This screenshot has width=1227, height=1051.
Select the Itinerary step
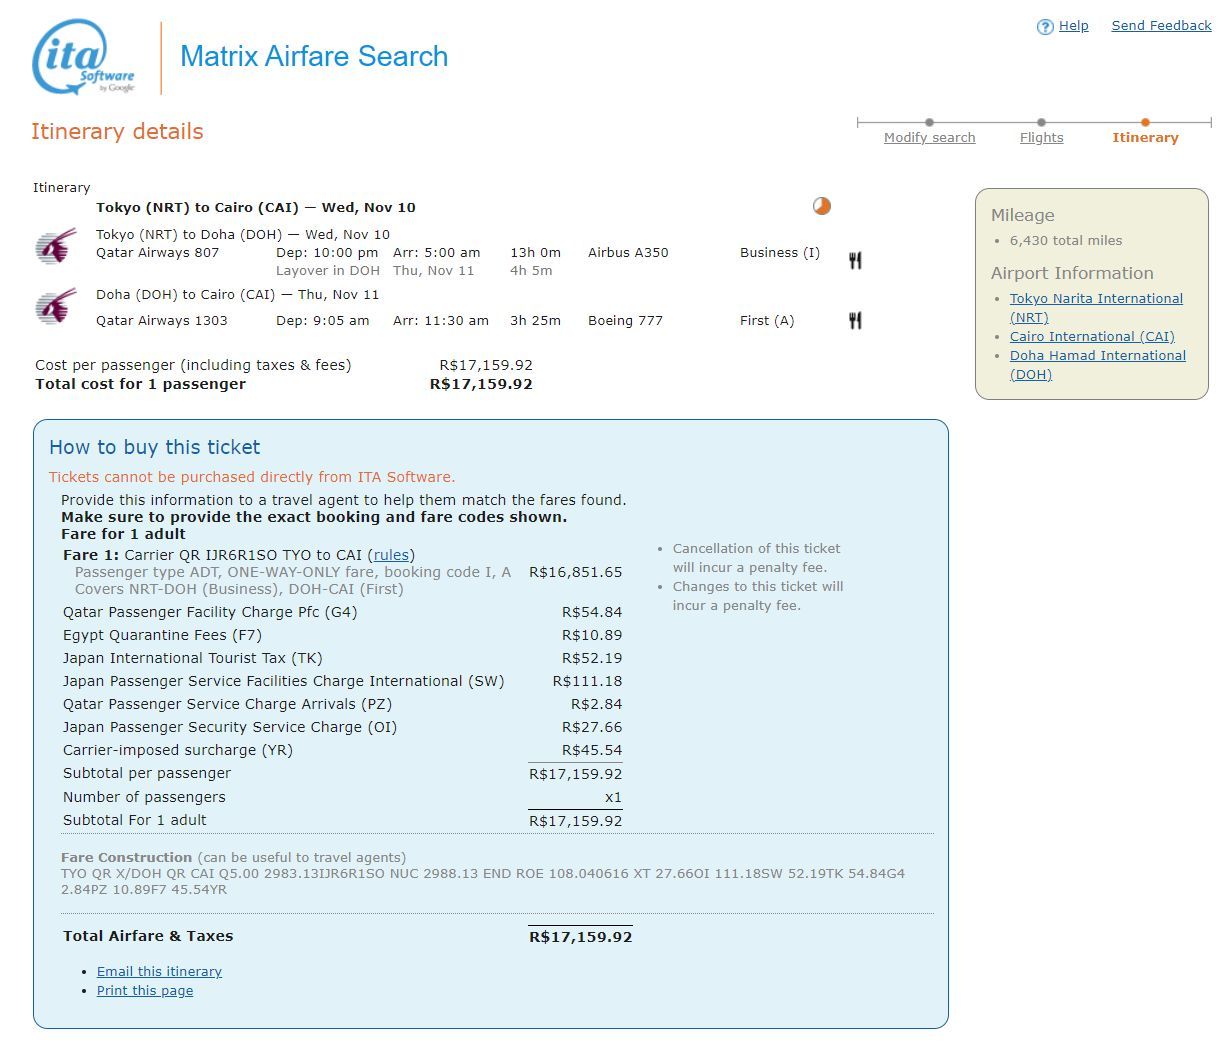coord(1145,138)
